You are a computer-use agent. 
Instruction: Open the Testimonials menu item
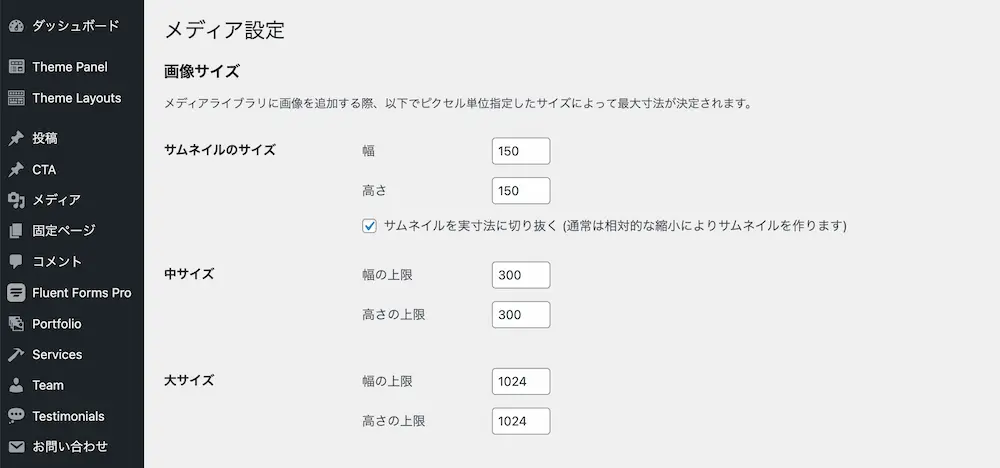68,416
